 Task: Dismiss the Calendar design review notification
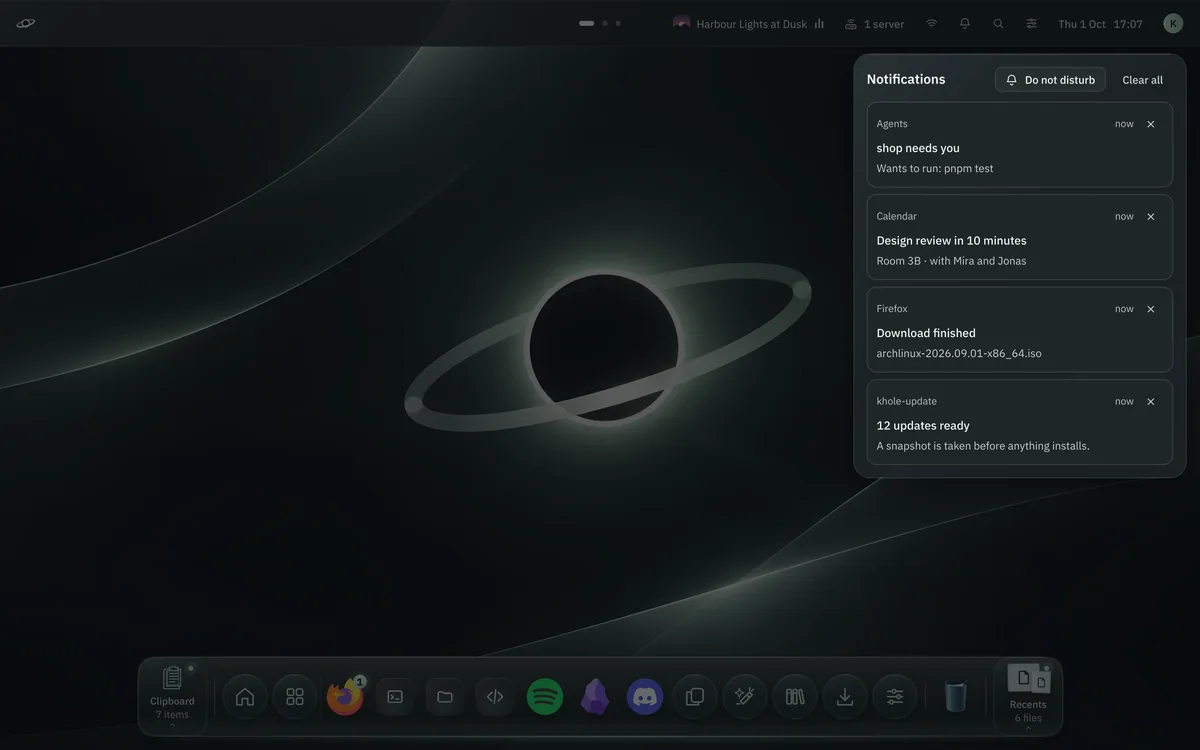pyautogui.click(x=1150, y=216)
